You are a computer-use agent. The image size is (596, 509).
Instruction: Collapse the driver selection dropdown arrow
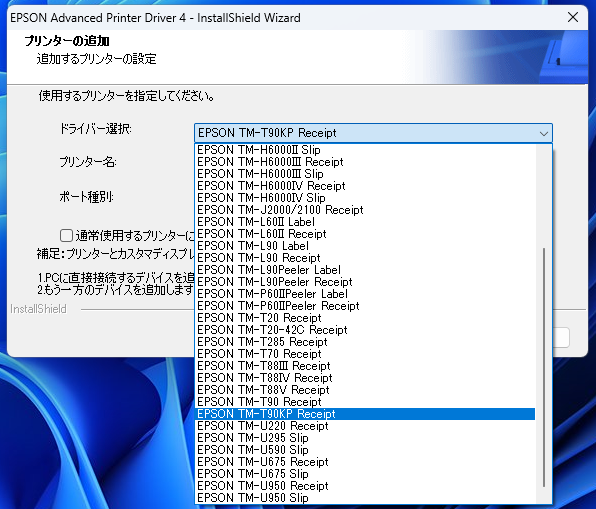(x=544, y=133)
